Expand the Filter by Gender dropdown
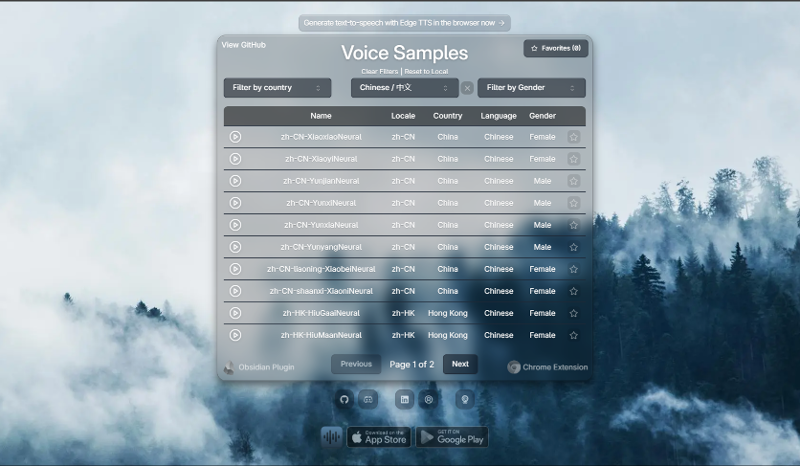The width and height of the screenshot is (800, 466). [531, 88]
